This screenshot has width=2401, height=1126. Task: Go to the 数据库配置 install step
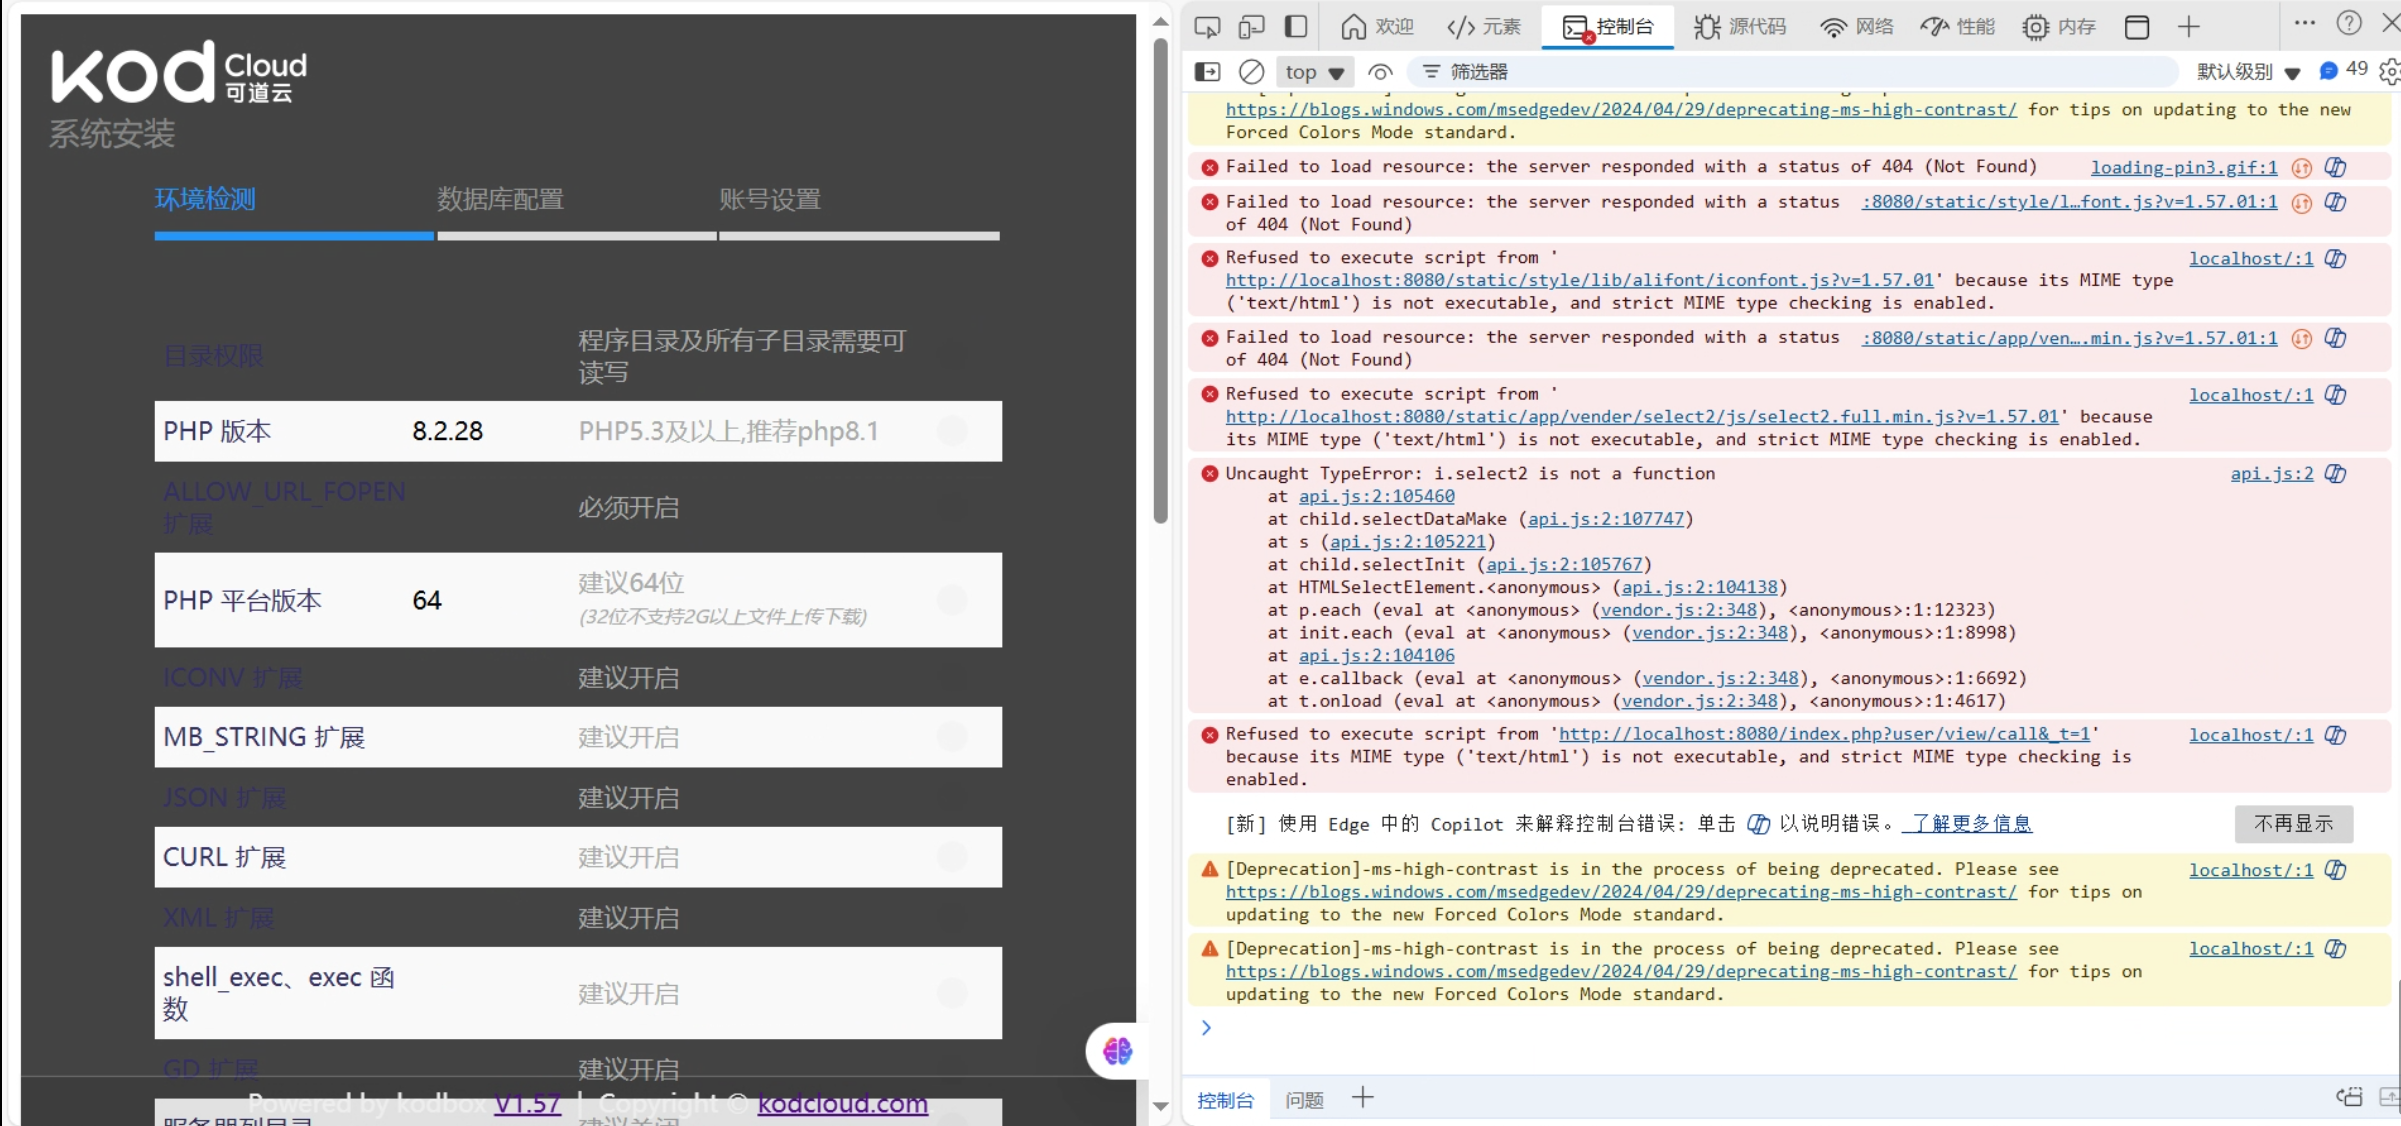click(x=500, y=199)
